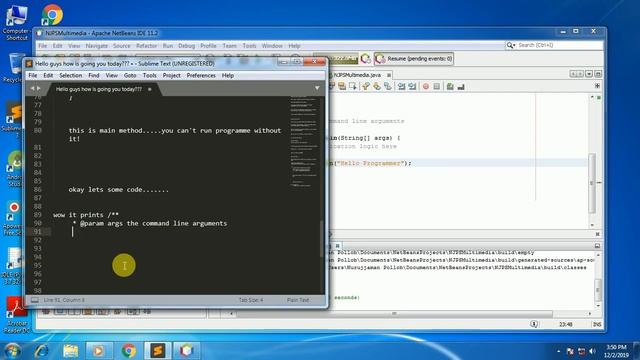Click the NetBeans editor split handle plus icon
Viewport: 640px width, 360px height.
coord(597,86)
